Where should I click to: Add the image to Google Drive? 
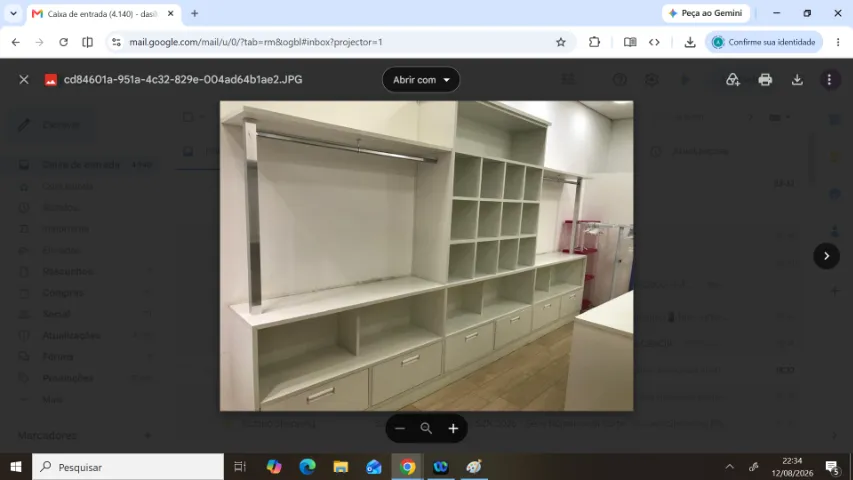(733, 79)
